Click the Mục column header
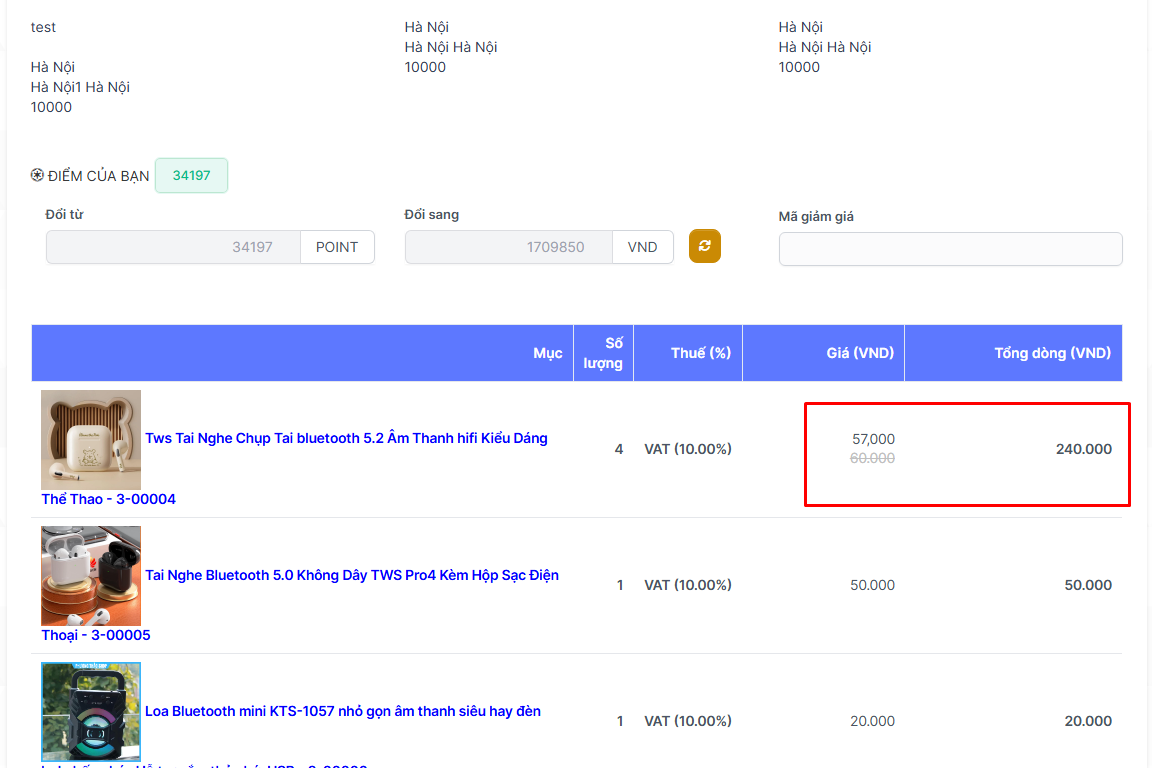The image size is (1152, 768). 547,353
